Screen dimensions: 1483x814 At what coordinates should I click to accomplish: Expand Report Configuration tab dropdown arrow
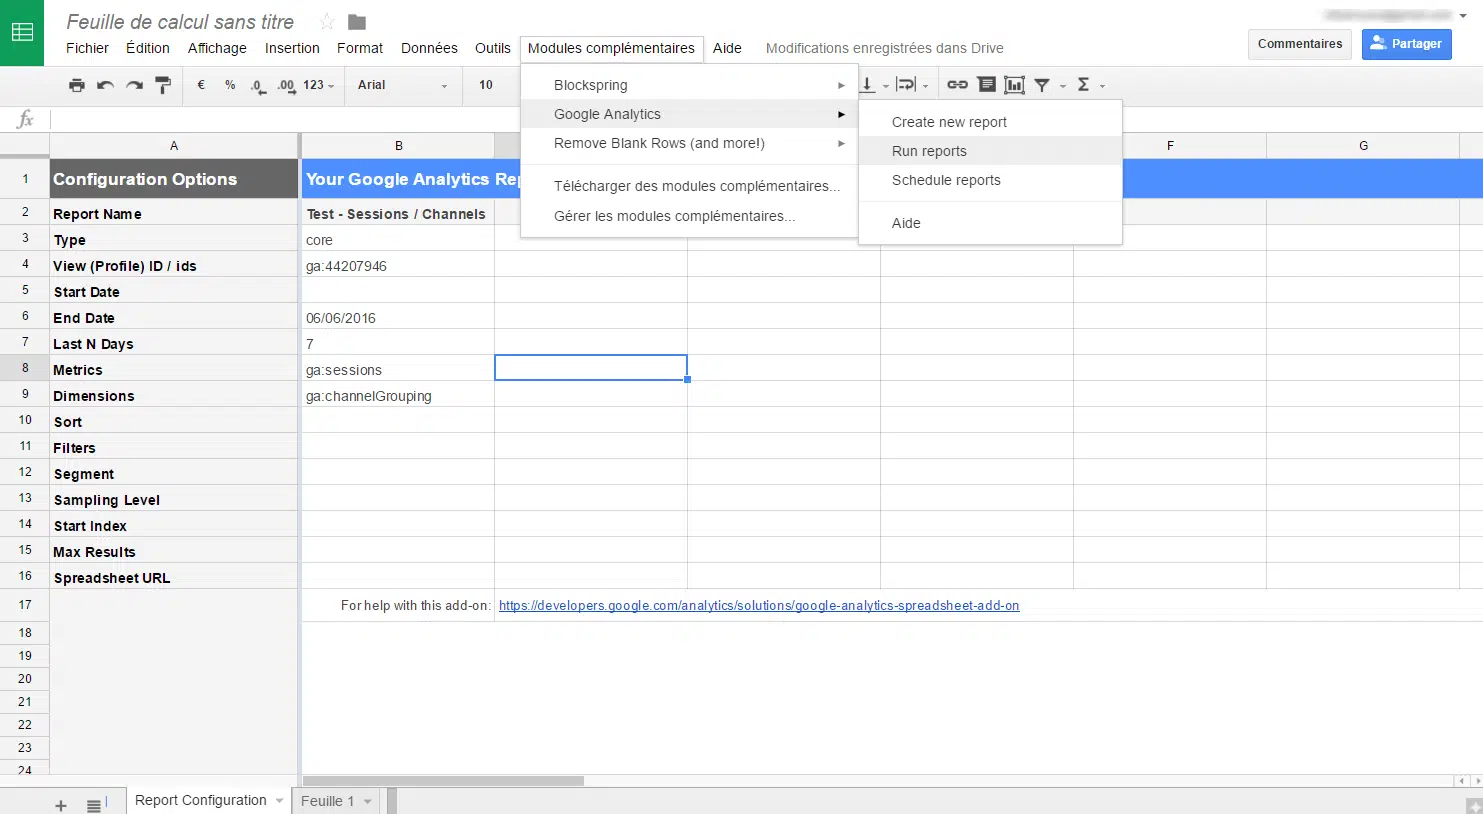coord(279,801)
